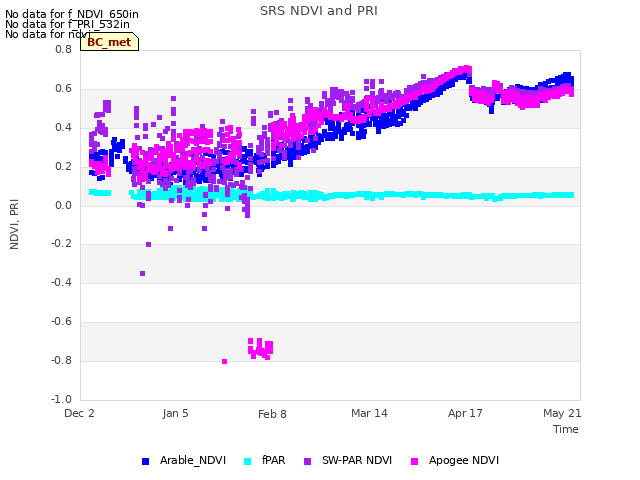Image resolution: width=640 pixels, height=480 pixels.
Task: Click the fPAR cyan legend marker
Action: [x=247, y=461]
